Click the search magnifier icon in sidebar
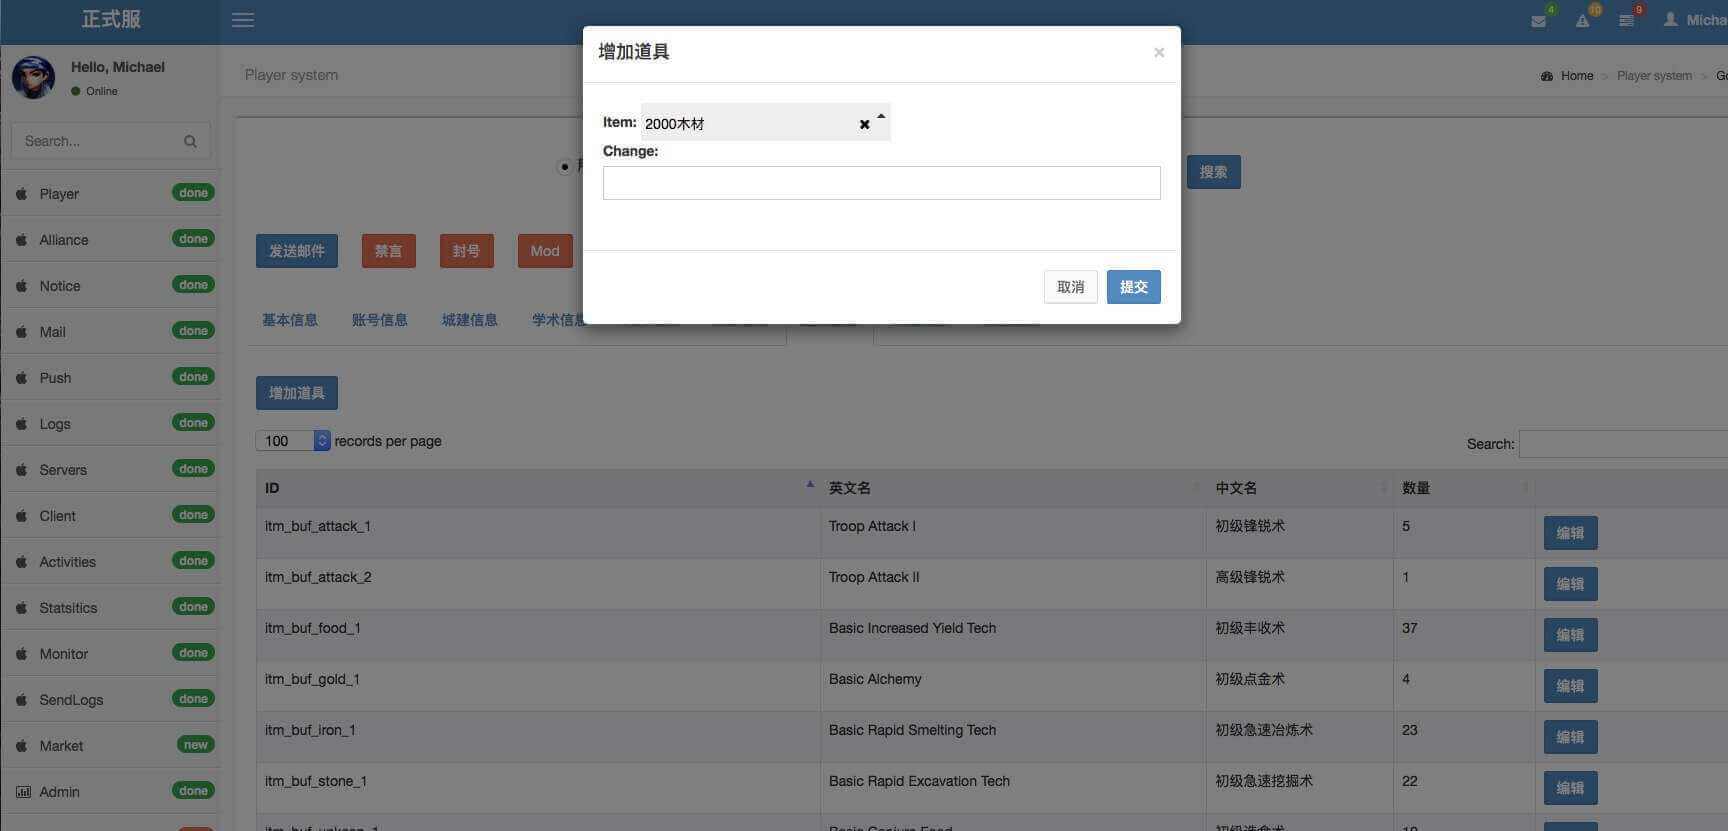Screen dimensions: 1728x831 (190, 142)
